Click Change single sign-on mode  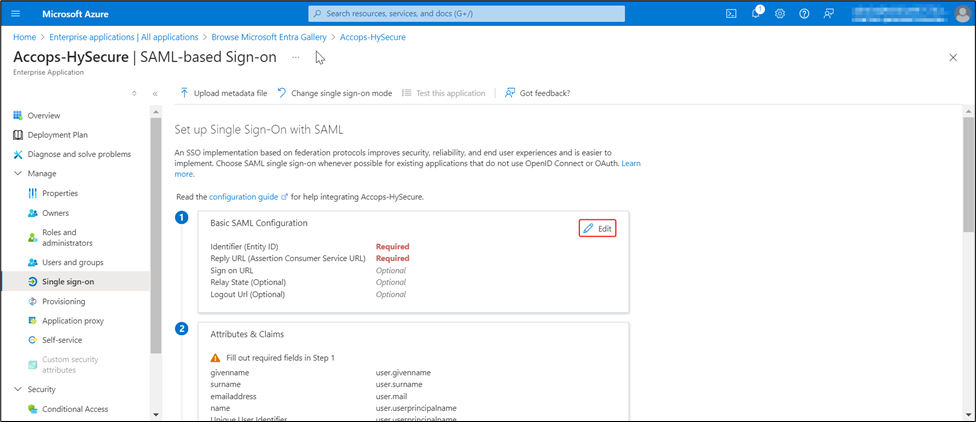click(335, 93)
